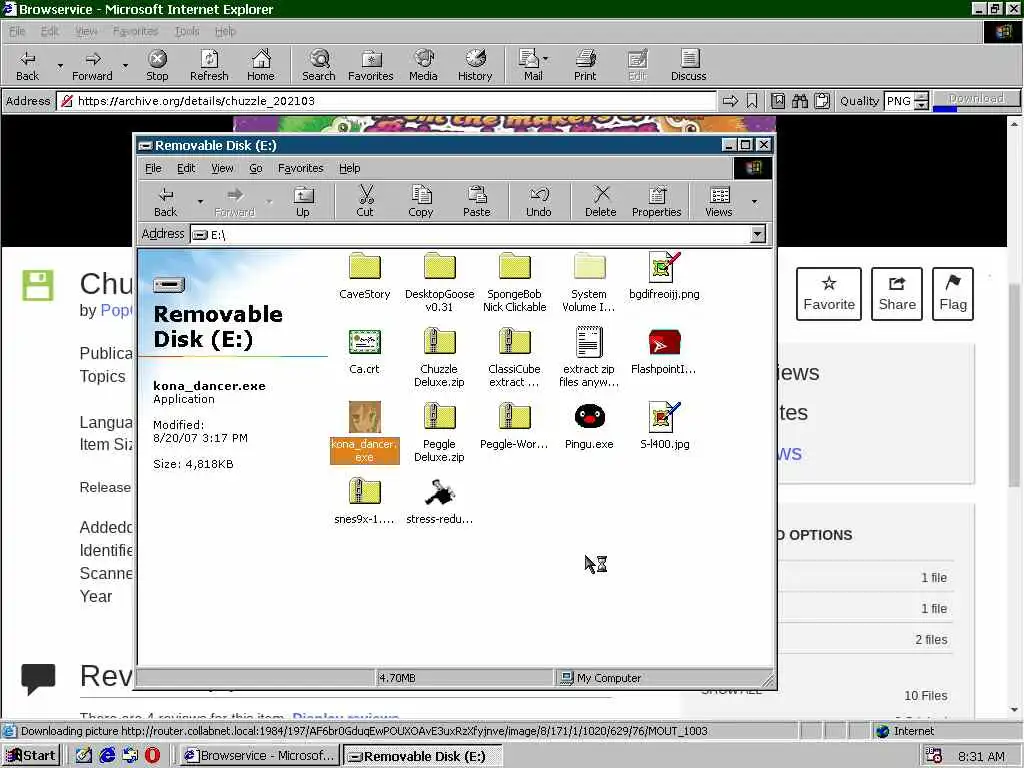Expand IE Forward button history arrow
The height and width of the screenshot is (768, 1024).
click(x=125, y=66)
